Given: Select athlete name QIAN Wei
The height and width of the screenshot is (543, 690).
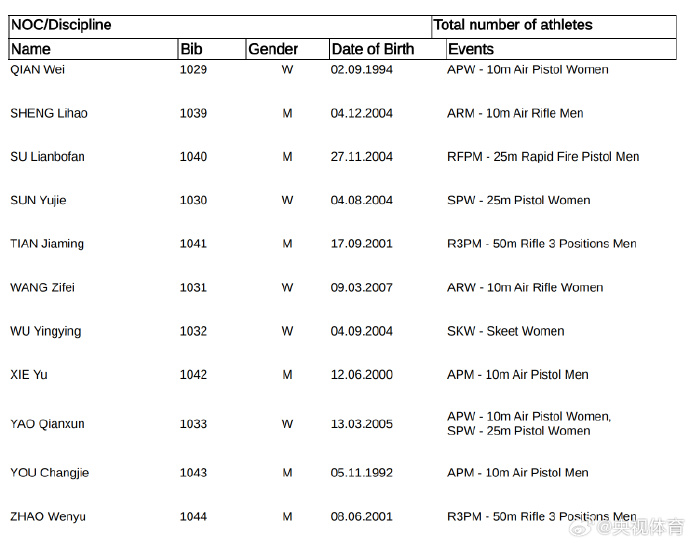Looking at the screenshot, I should coord(37,70).
